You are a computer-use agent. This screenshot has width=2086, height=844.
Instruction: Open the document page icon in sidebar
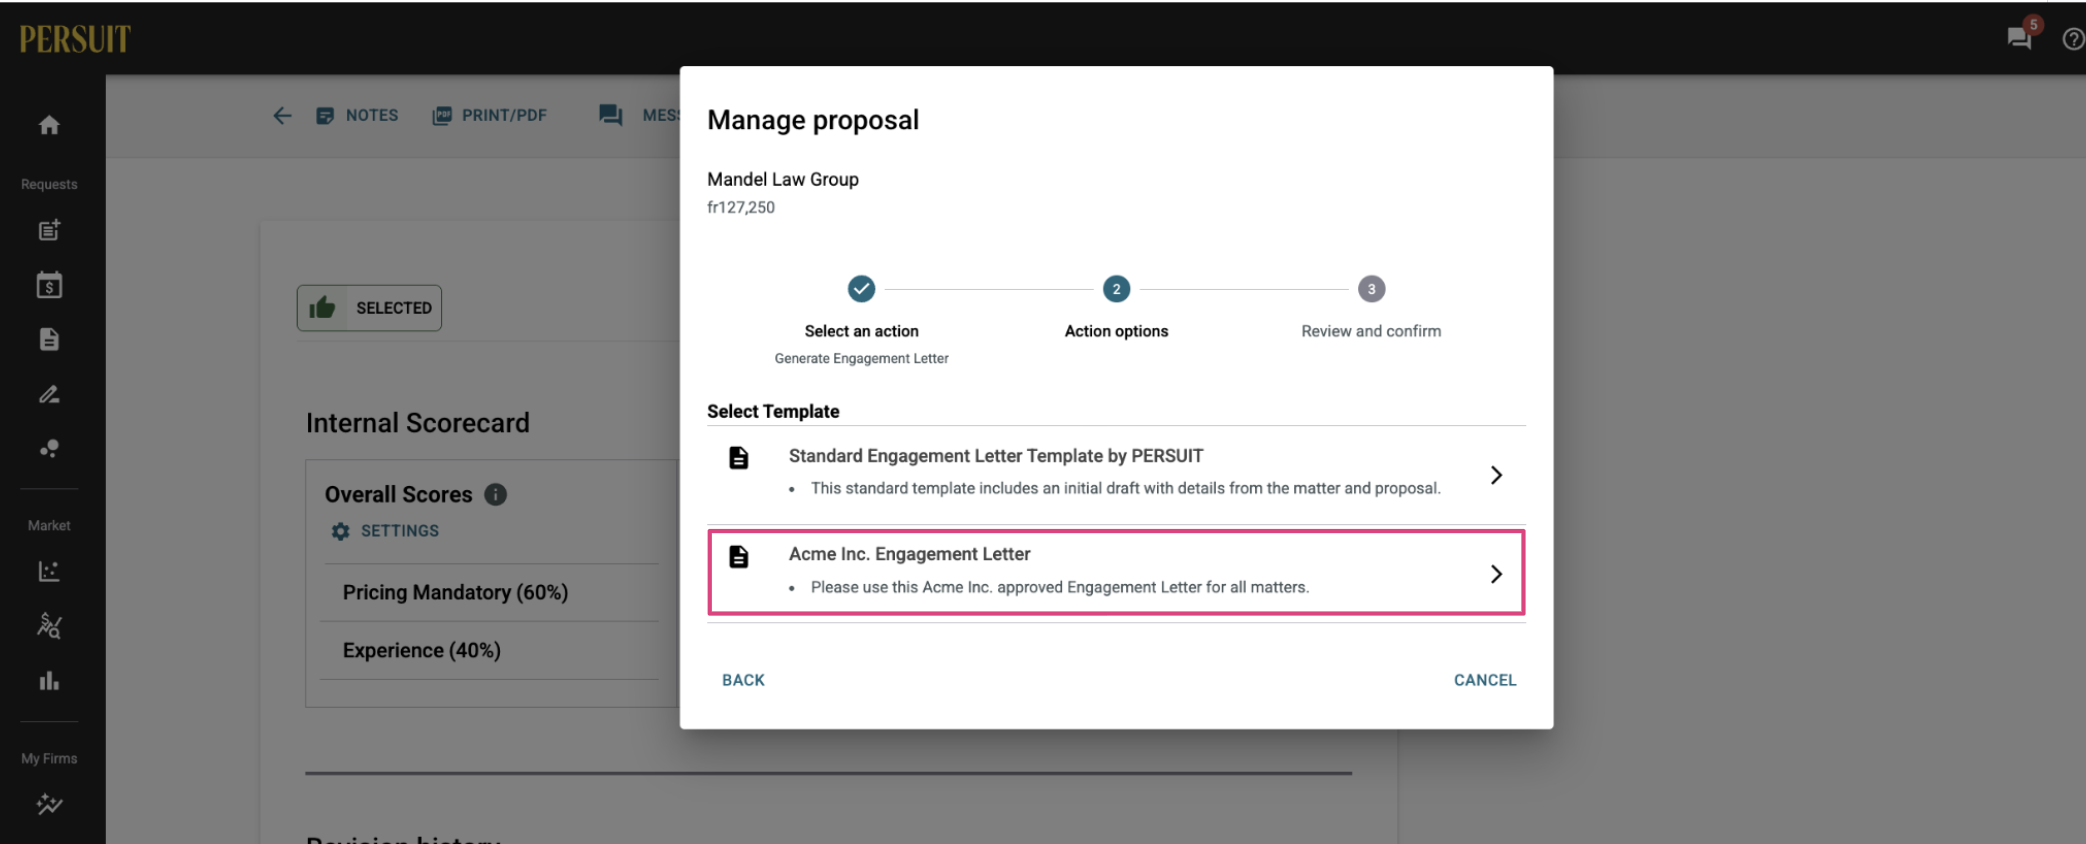[49, 339]
